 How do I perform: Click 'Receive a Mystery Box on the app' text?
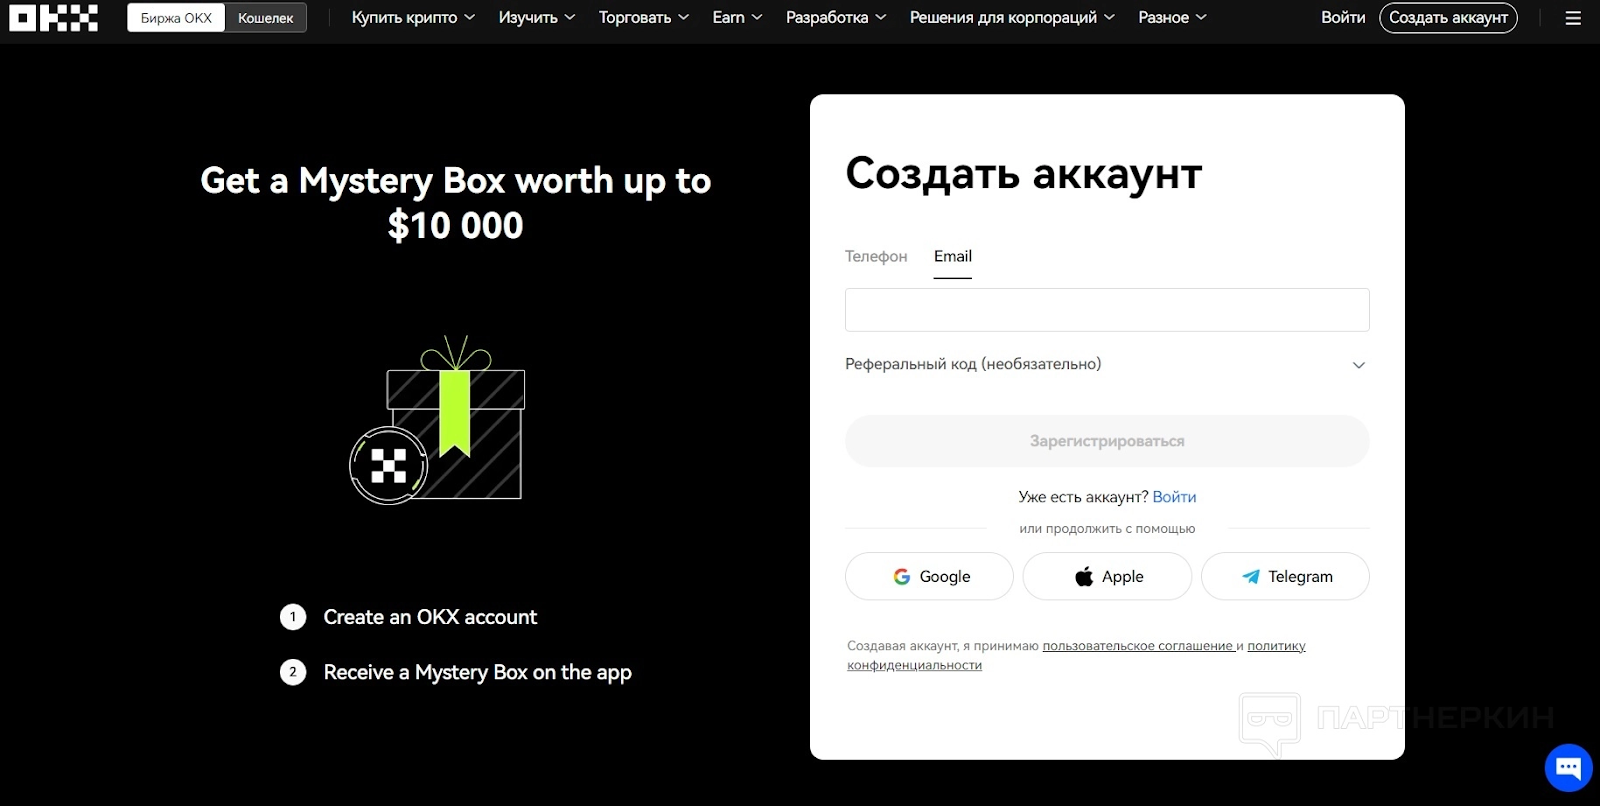[477, 673]
